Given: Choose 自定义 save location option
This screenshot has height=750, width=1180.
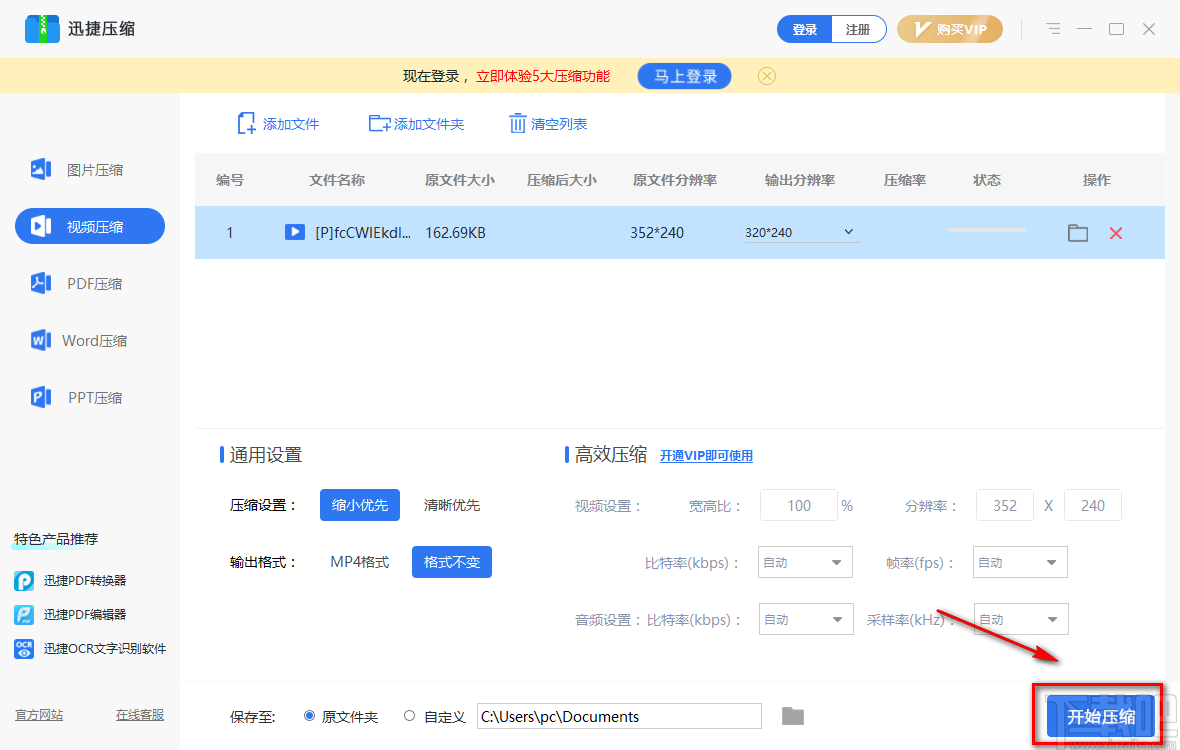Looking at the screenshot, I should pyautogui.click(x=410, y=716).
